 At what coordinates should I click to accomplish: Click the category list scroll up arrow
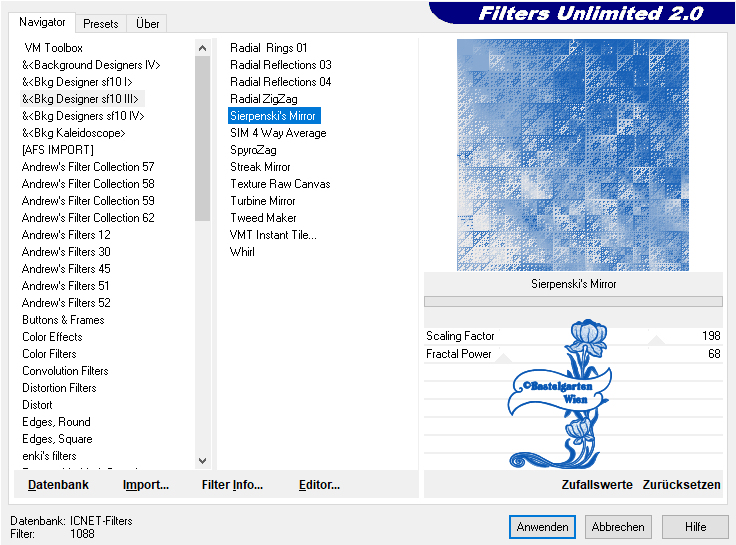[202, 48]
